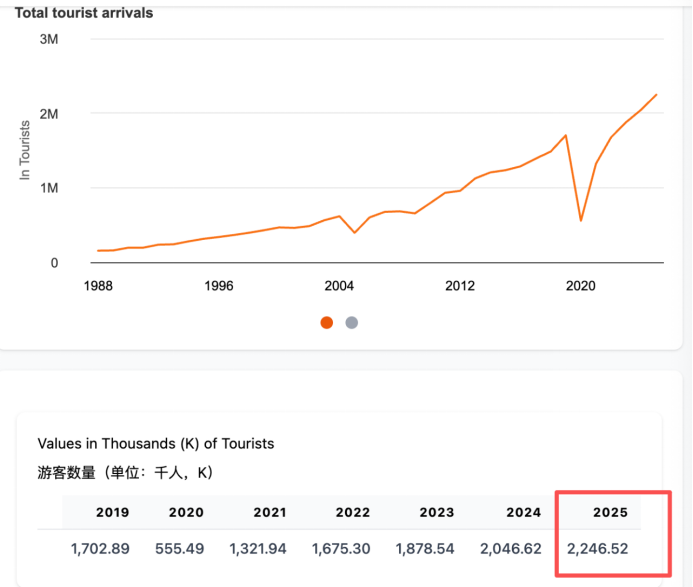The height and width of the screenshot is (587, 693).
Task: Click the 555.49 value for 2020
Action: (x=179, y=549)
